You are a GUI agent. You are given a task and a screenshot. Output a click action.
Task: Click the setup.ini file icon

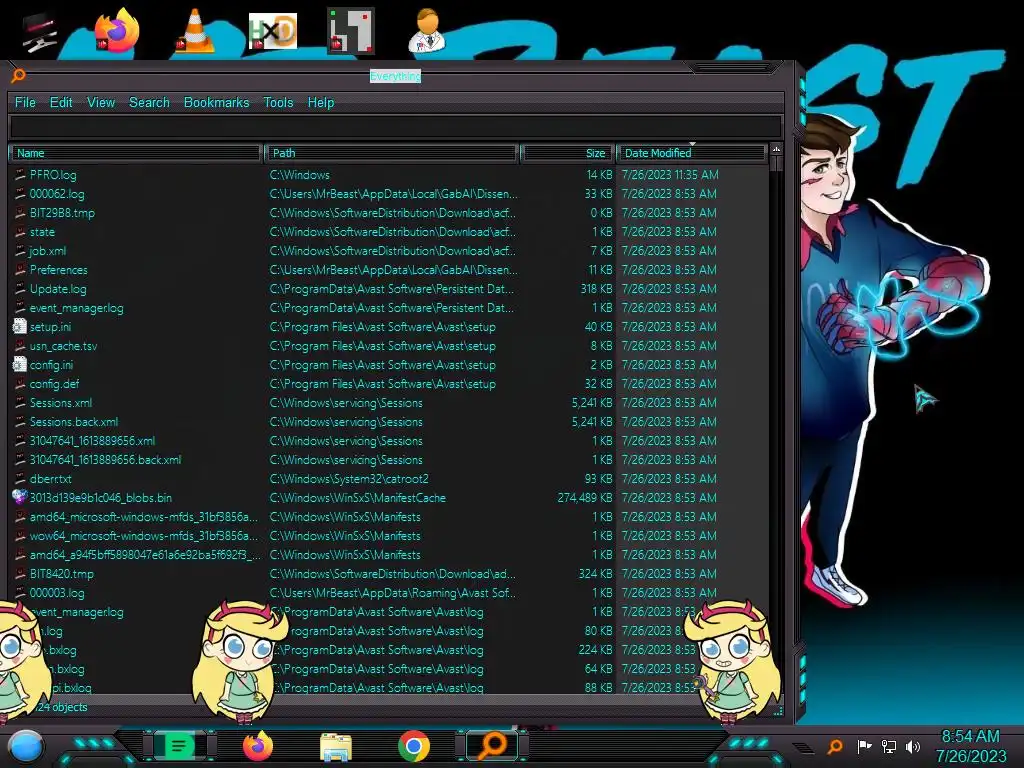coord(20,327)
